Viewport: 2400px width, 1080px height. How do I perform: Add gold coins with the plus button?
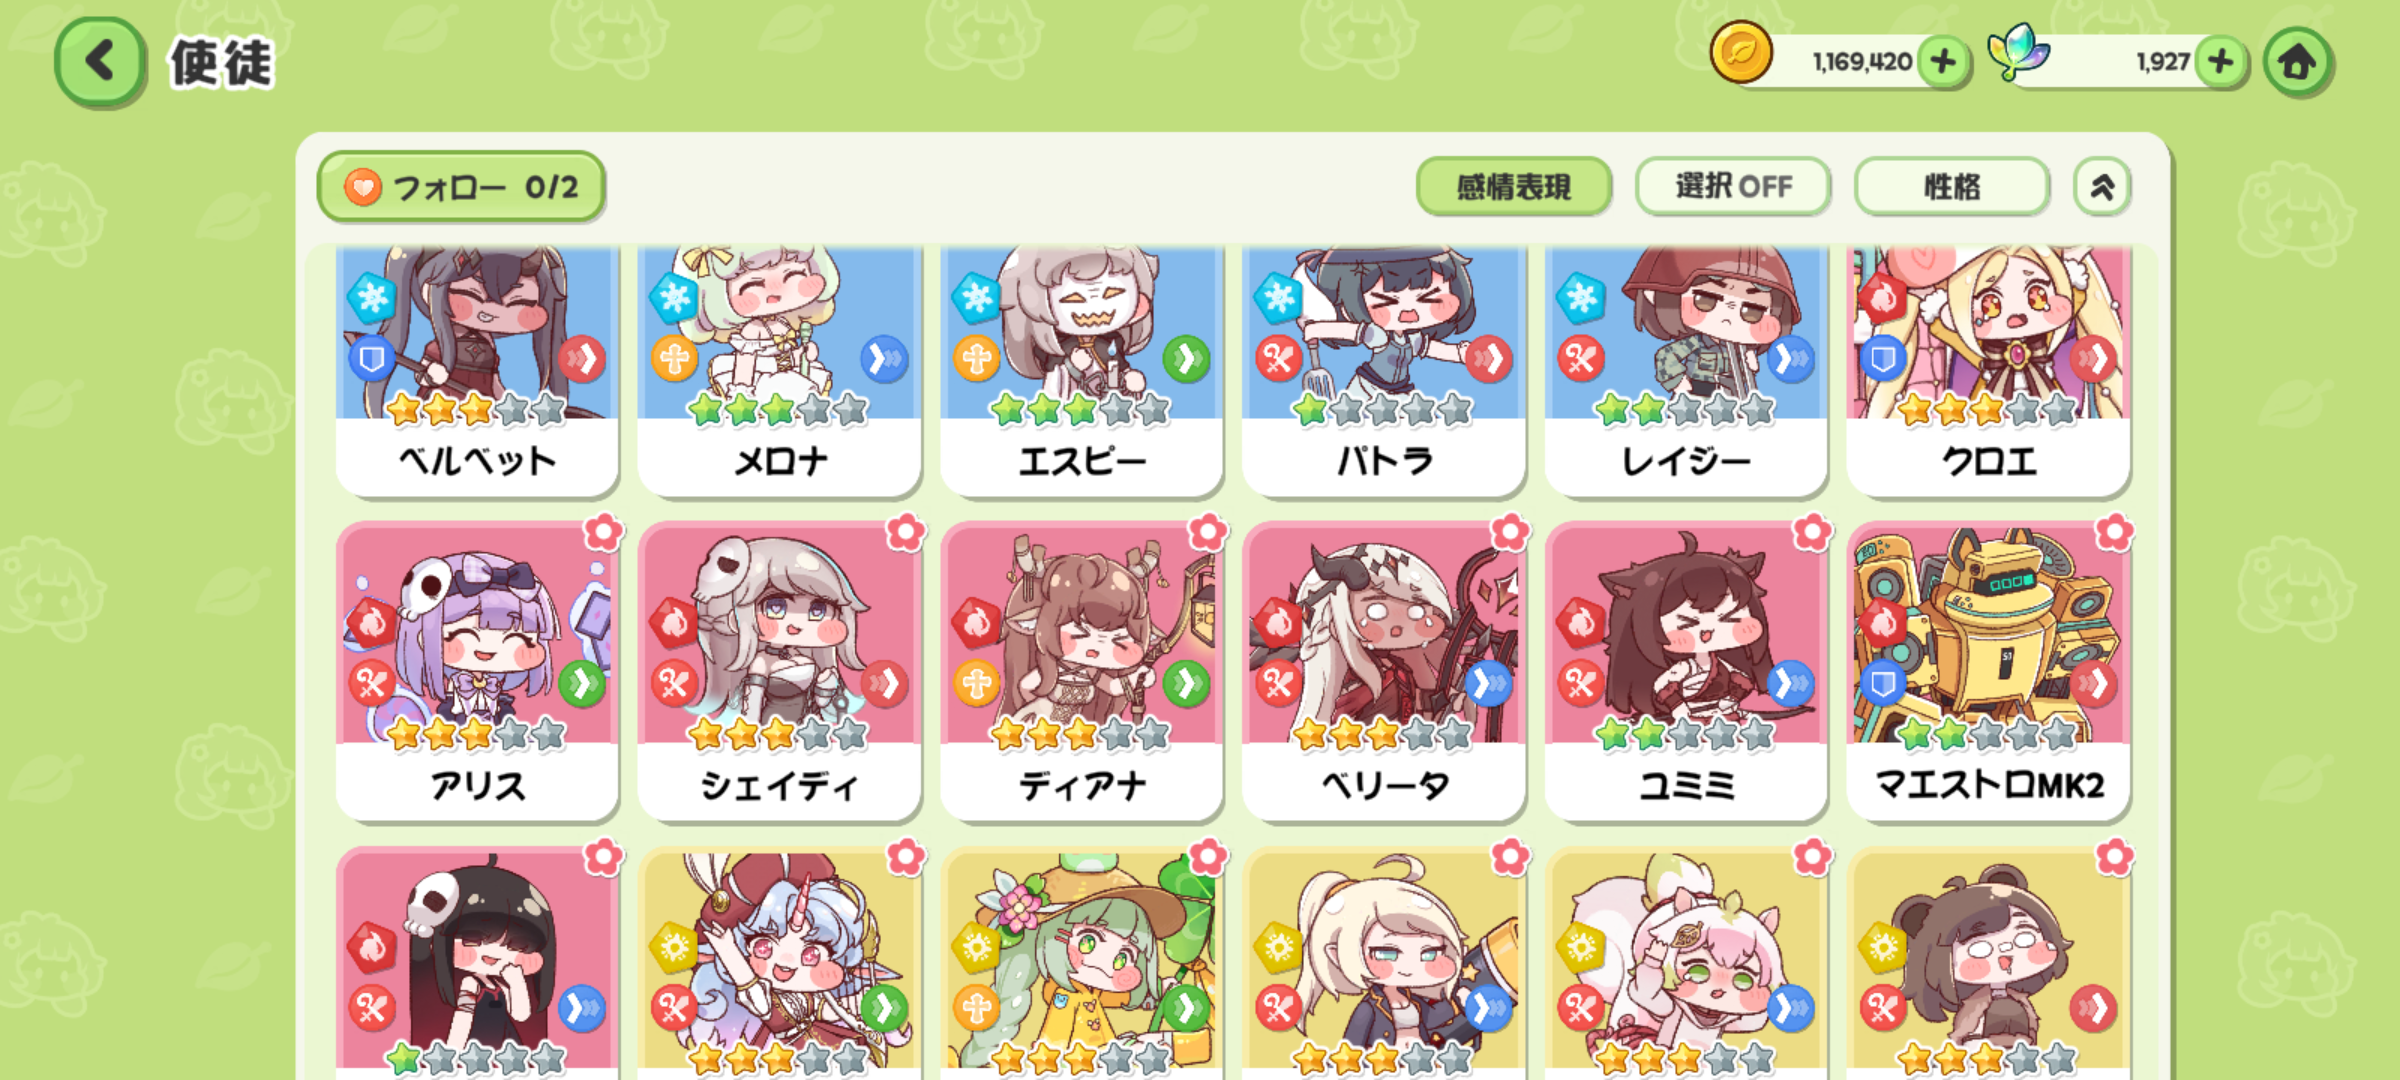tap(1943, 62)
